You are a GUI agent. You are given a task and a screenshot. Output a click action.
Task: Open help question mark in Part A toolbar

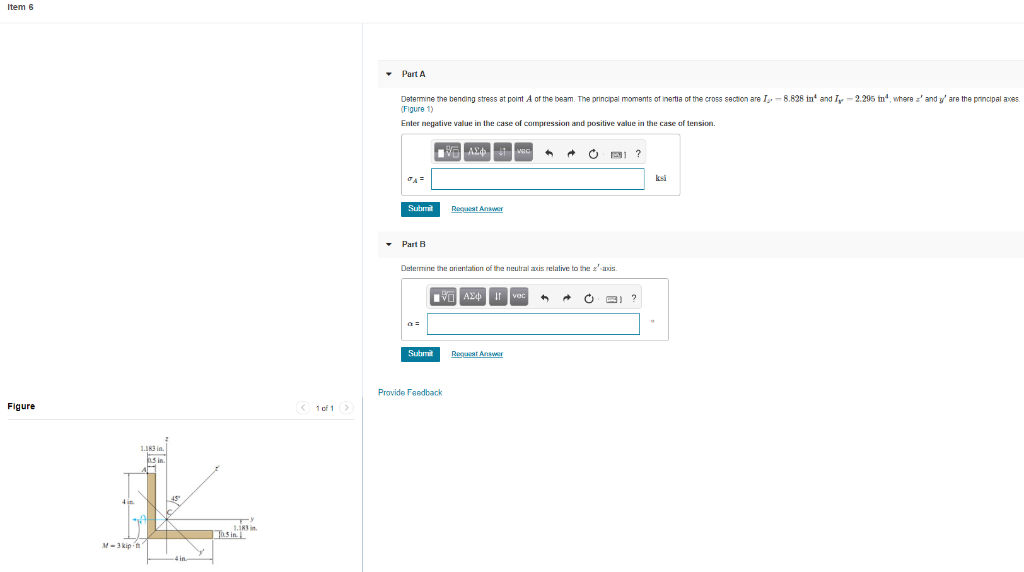coord(638,153)
